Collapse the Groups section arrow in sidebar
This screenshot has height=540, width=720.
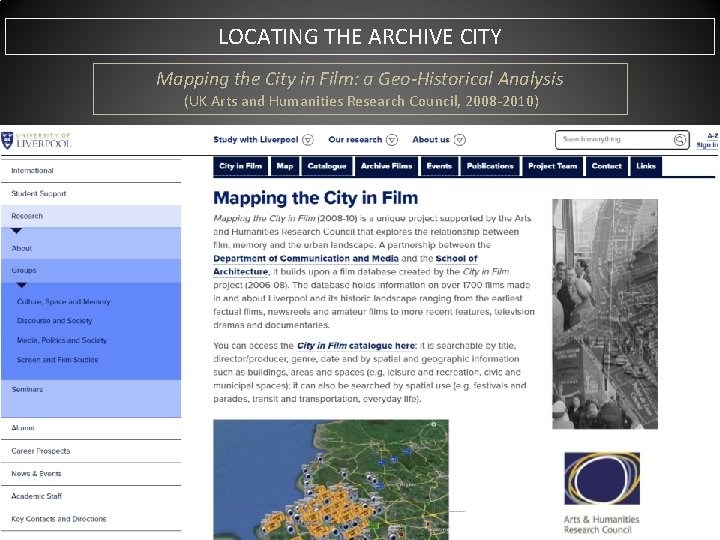tap(22, 285)
